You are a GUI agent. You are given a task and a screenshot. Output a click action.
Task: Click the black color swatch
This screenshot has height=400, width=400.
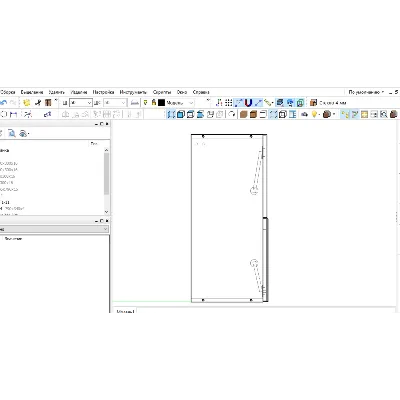[x=161, y=103]
